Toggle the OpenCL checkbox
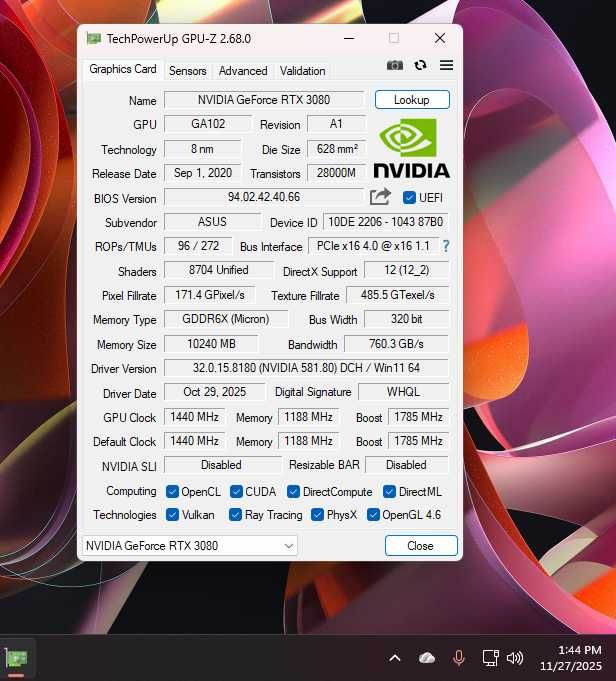Image resolution: width=616 pixels, height=681 pixels. coord(172,492)
